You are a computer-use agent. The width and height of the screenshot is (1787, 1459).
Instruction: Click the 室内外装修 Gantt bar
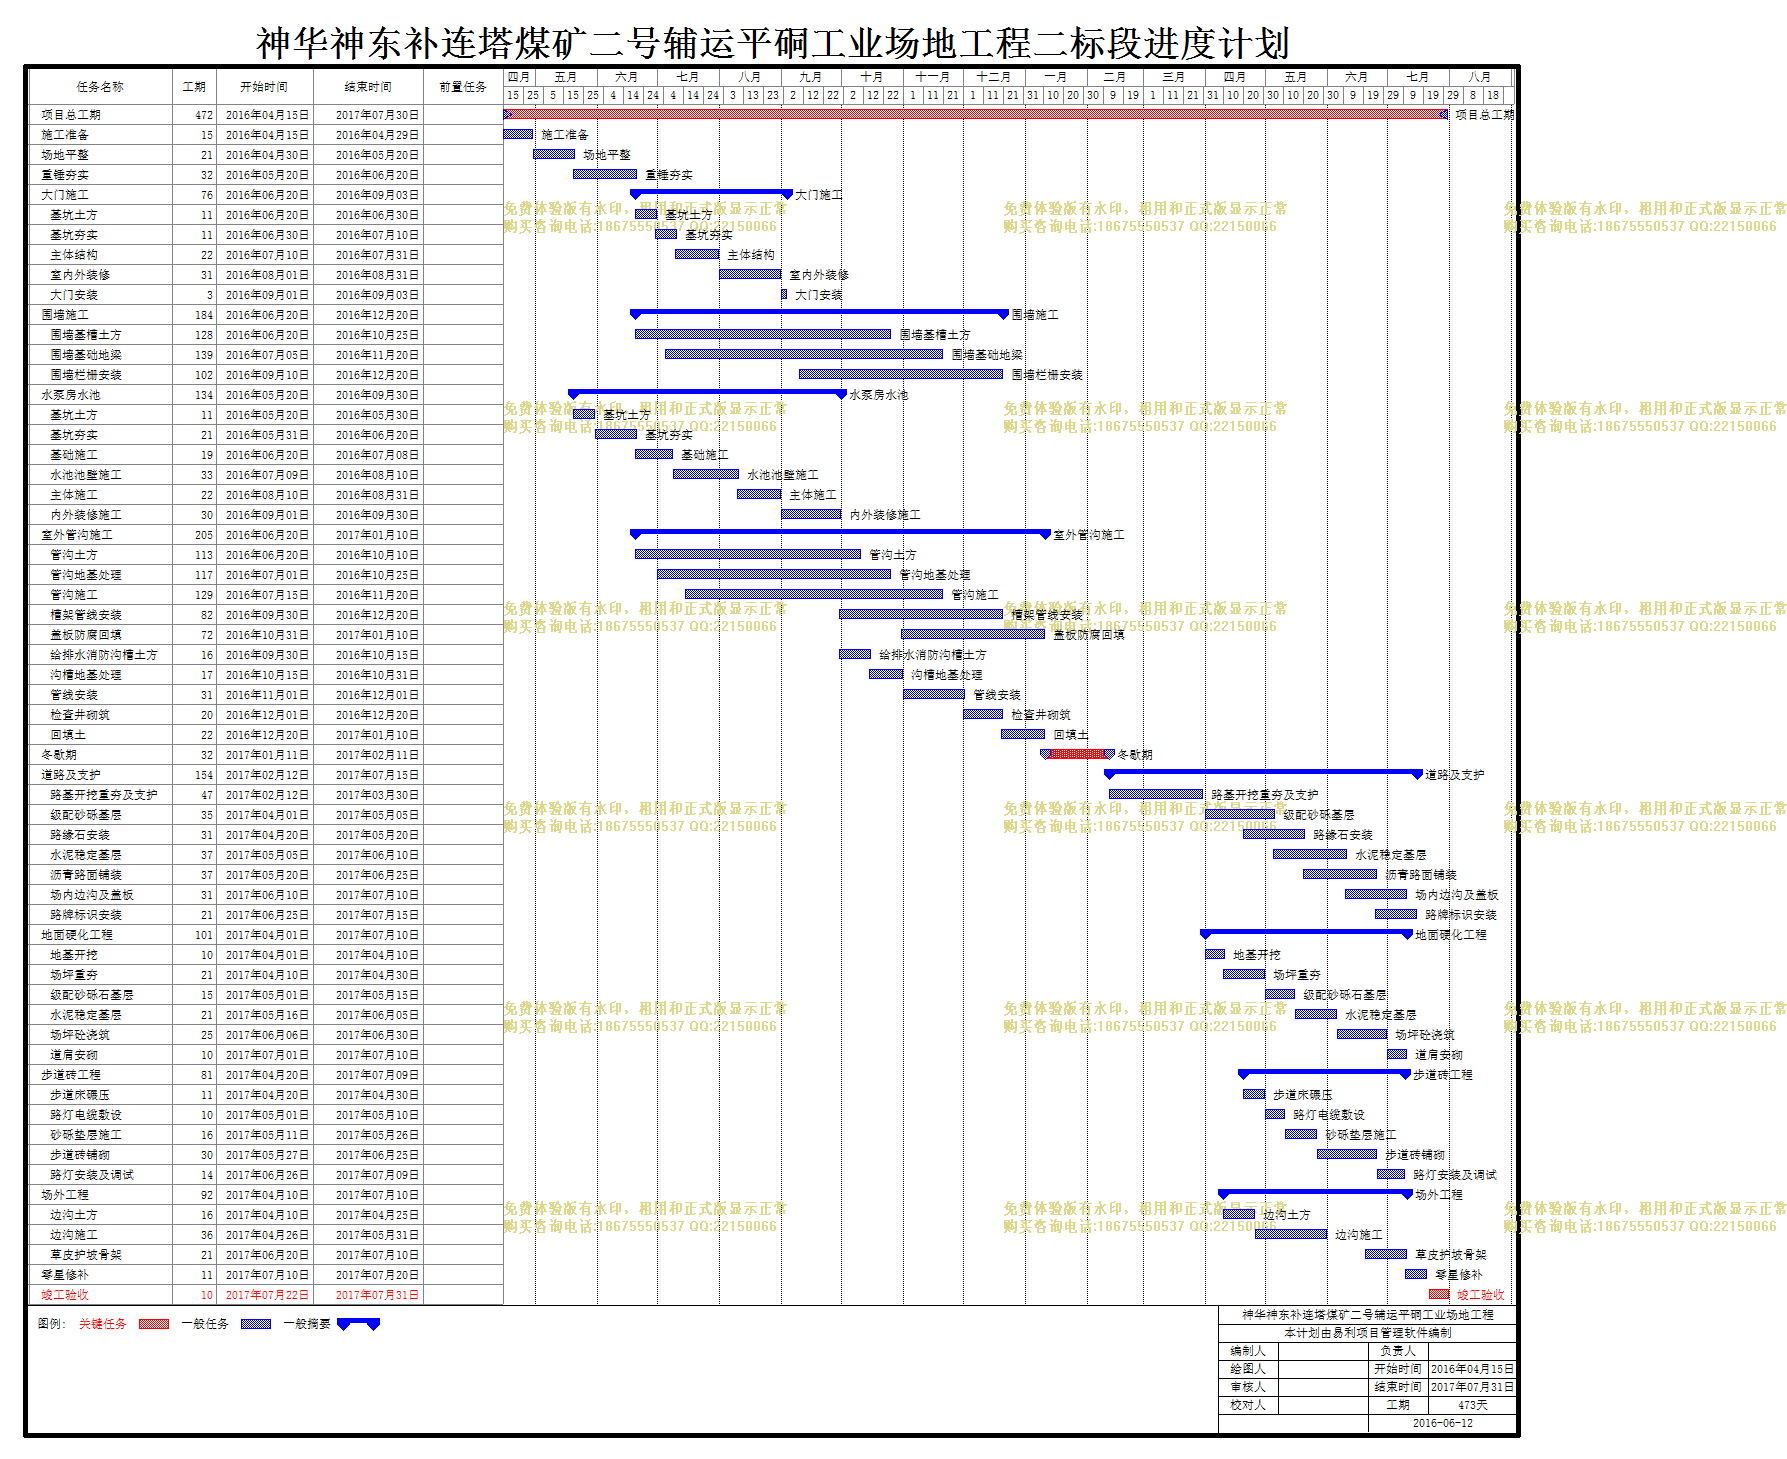pos(750,274)
